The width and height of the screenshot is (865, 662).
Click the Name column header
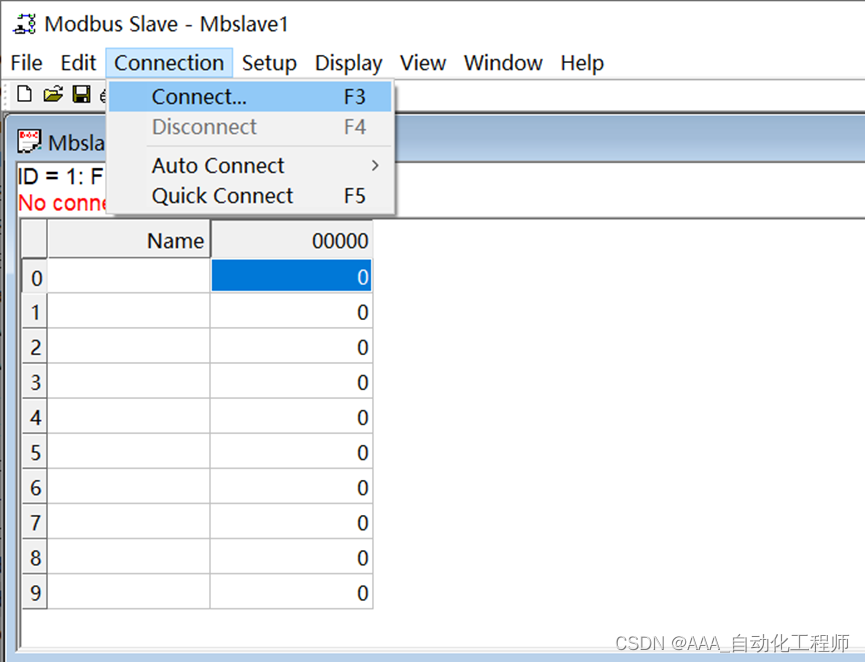pos(129,241)
